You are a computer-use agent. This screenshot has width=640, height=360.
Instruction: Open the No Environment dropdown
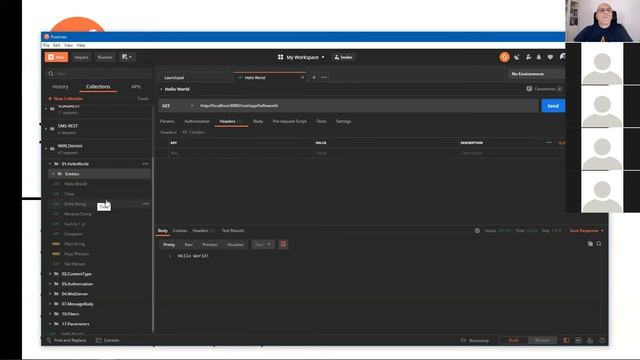click(x=536, y=74)
